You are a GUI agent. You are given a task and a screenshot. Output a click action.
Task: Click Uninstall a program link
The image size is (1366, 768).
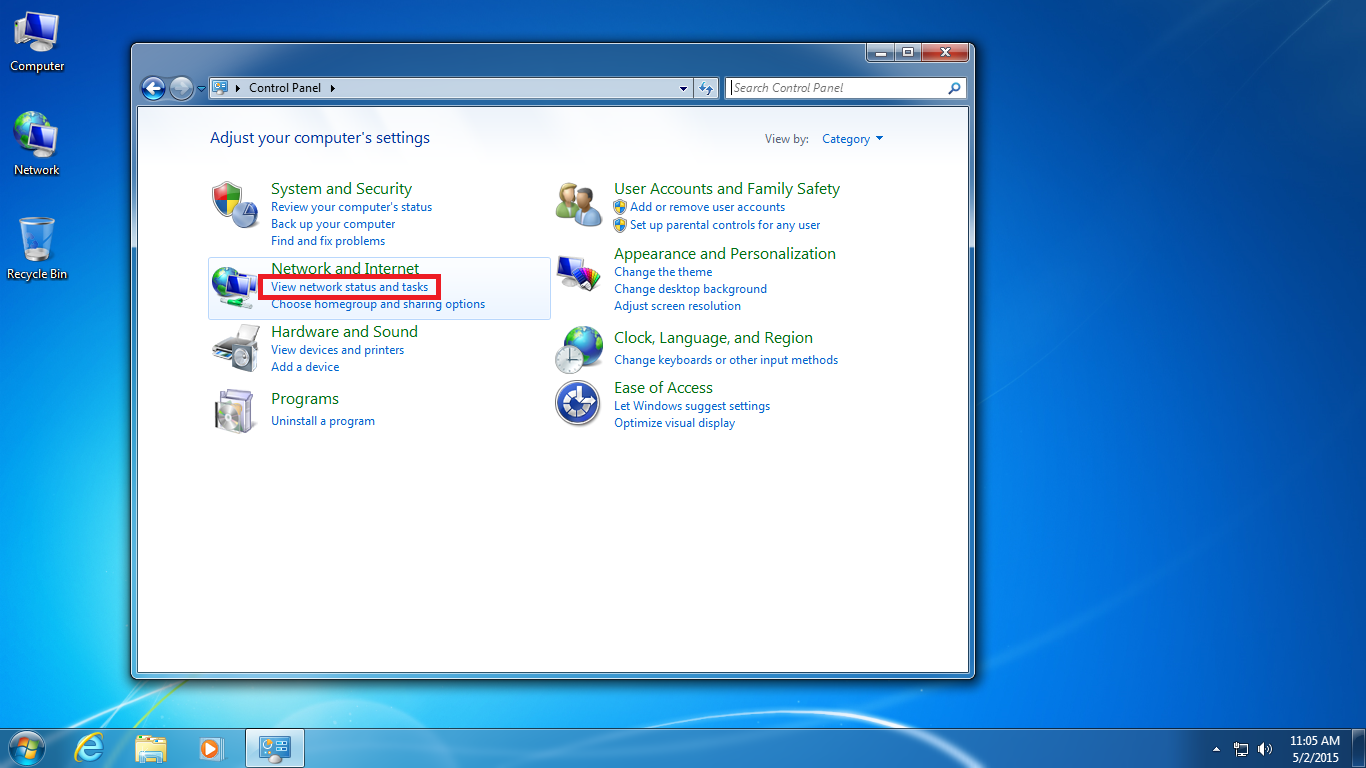point(323,421)
